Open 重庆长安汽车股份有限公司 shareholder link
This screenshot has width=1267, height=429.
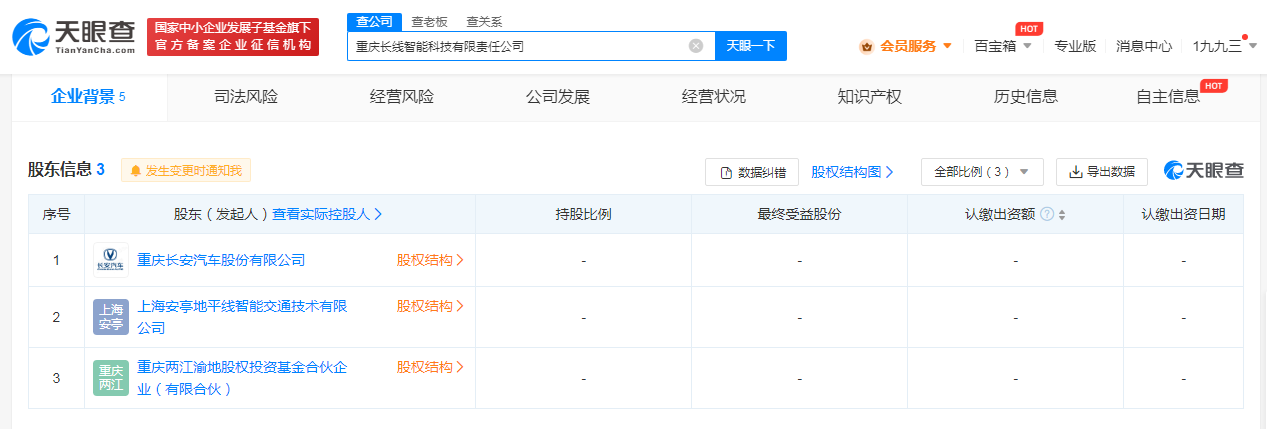coord(221,260)
